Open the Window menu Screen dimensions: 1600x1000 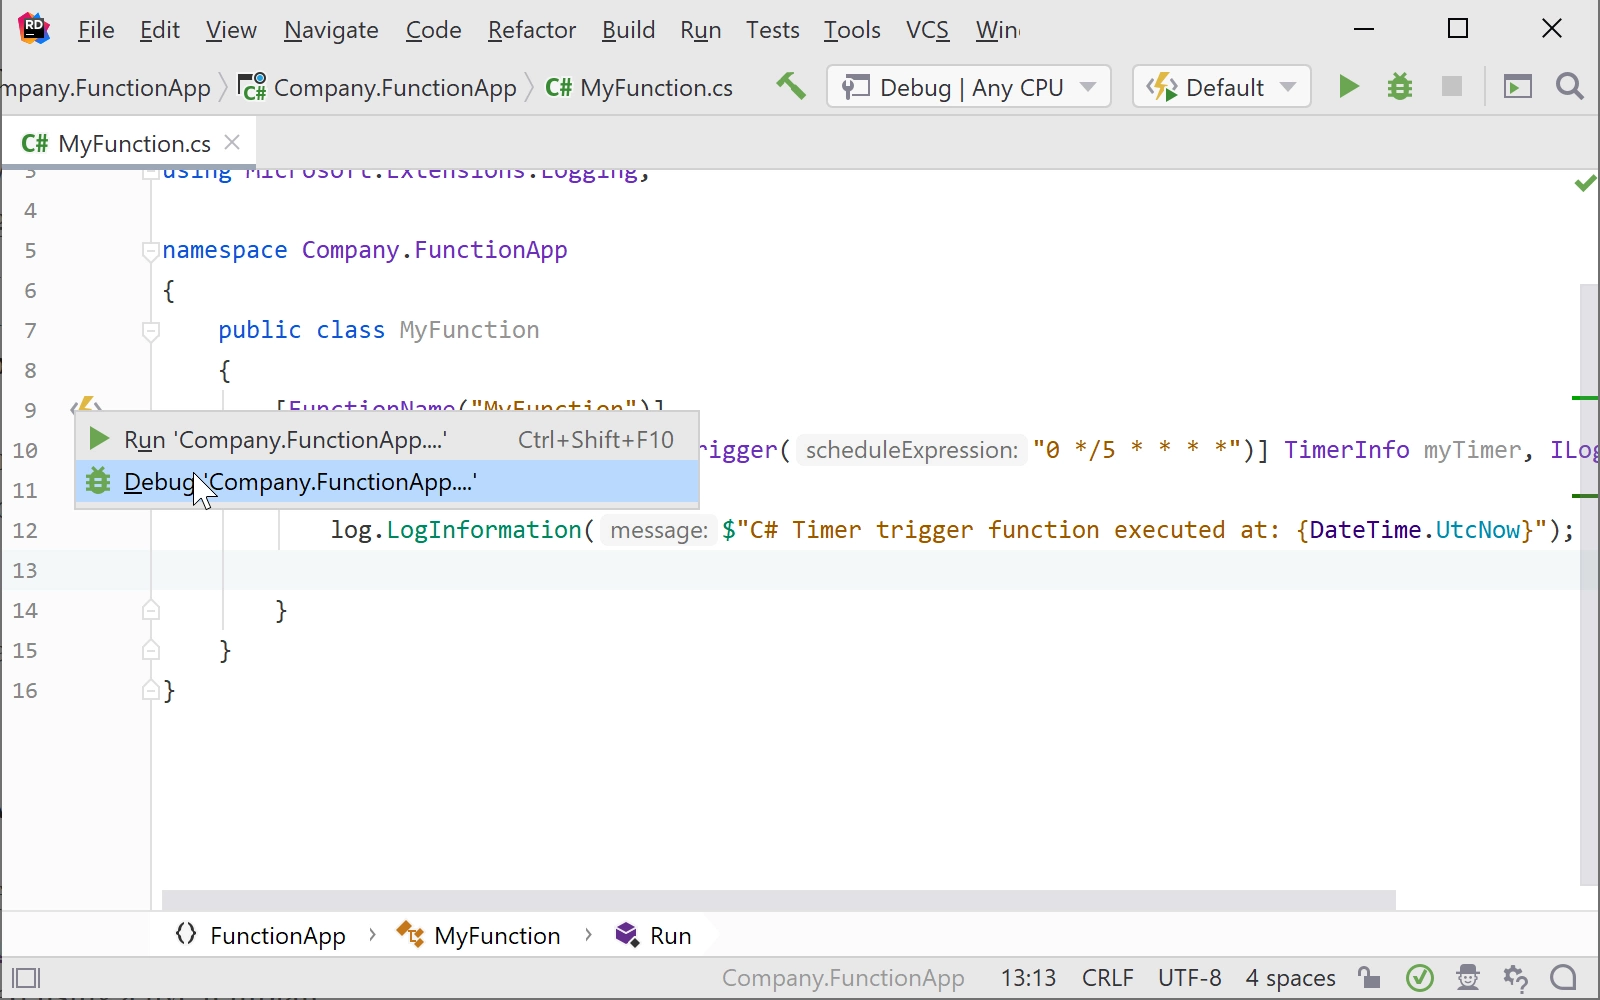pos(998,30)
